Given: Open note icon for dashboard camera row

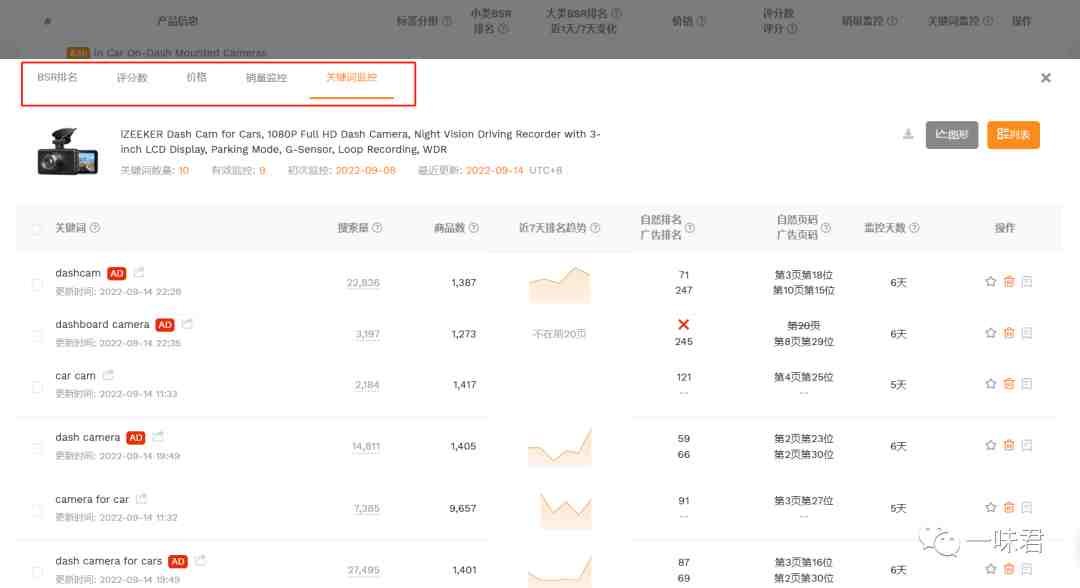Looking at the screenshot, I should click(x=1027, y=333).
